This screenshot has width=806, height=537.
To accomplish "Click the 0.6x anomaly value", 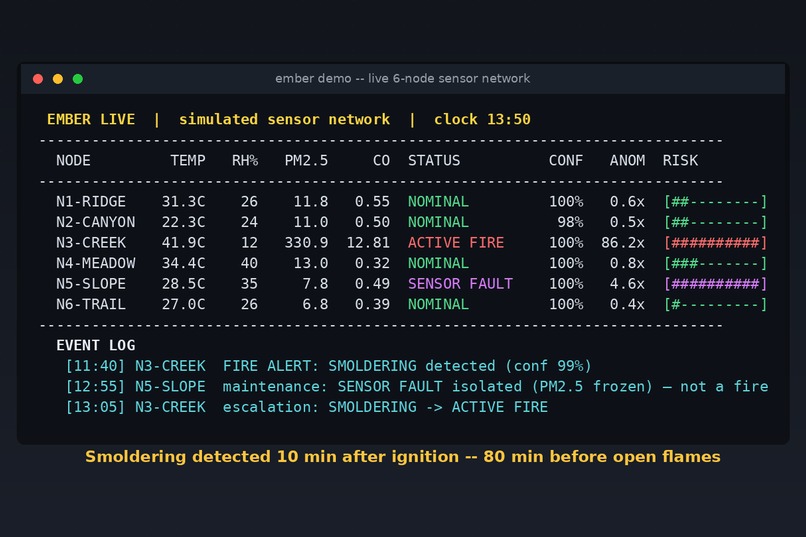I will pyautogui.click(x=628, y=201).
